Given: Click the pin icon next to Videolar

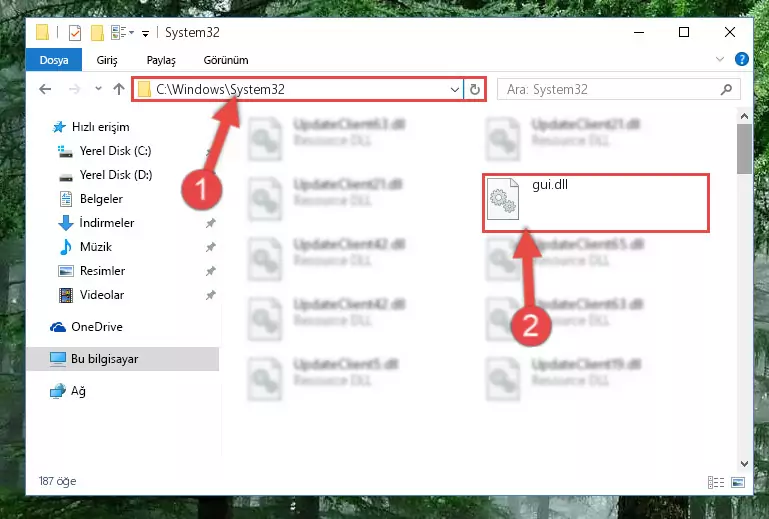Looking at the screenshot, I should click(x=210, y=295).
